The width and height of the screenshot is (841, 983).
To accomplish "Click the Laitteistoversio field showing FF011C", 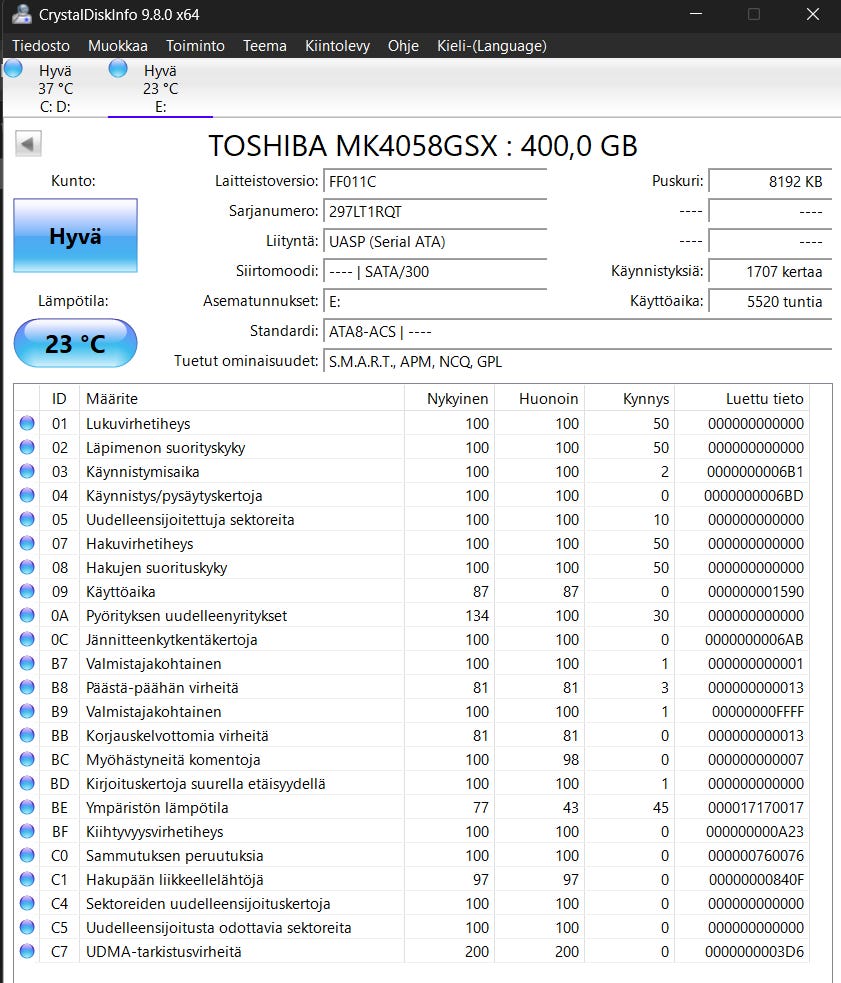I will pyautogui.click(x=435, y=181).
